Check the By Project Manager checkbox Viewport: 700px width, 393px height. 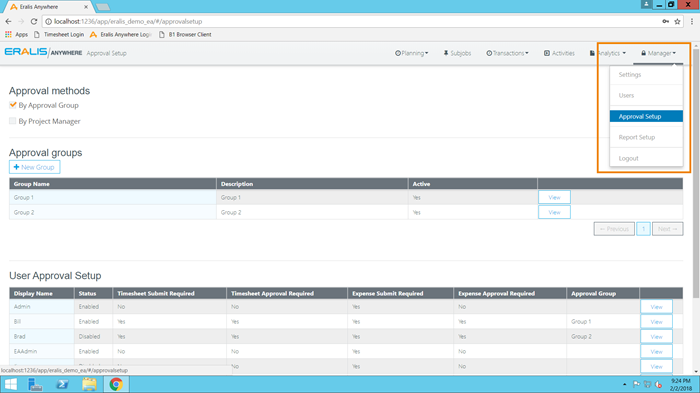click(12, 121)
